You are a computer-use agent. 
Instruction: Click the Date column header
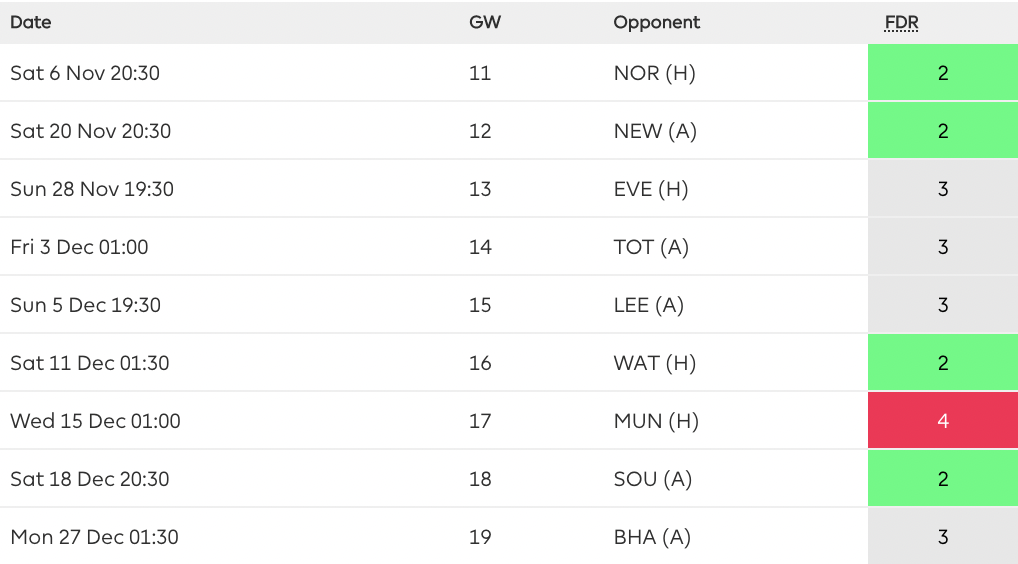pos(31,22)
